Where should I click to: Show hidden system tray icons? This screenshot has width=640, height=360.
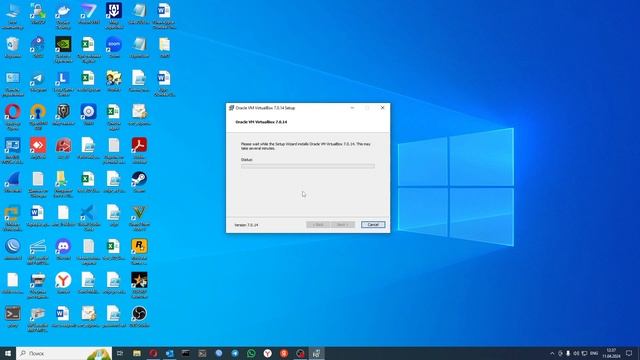click(x=552, y=353)
